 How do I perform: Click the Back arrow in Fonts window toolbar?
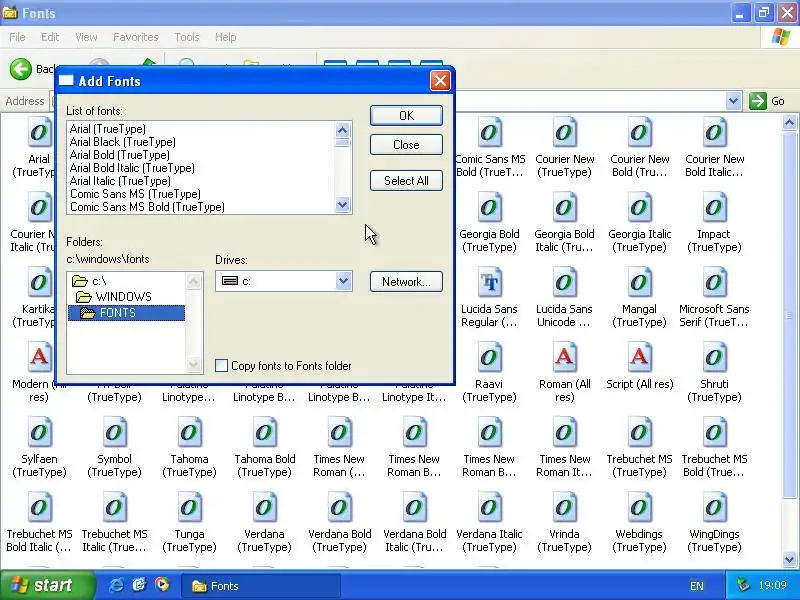pos(21,69)
